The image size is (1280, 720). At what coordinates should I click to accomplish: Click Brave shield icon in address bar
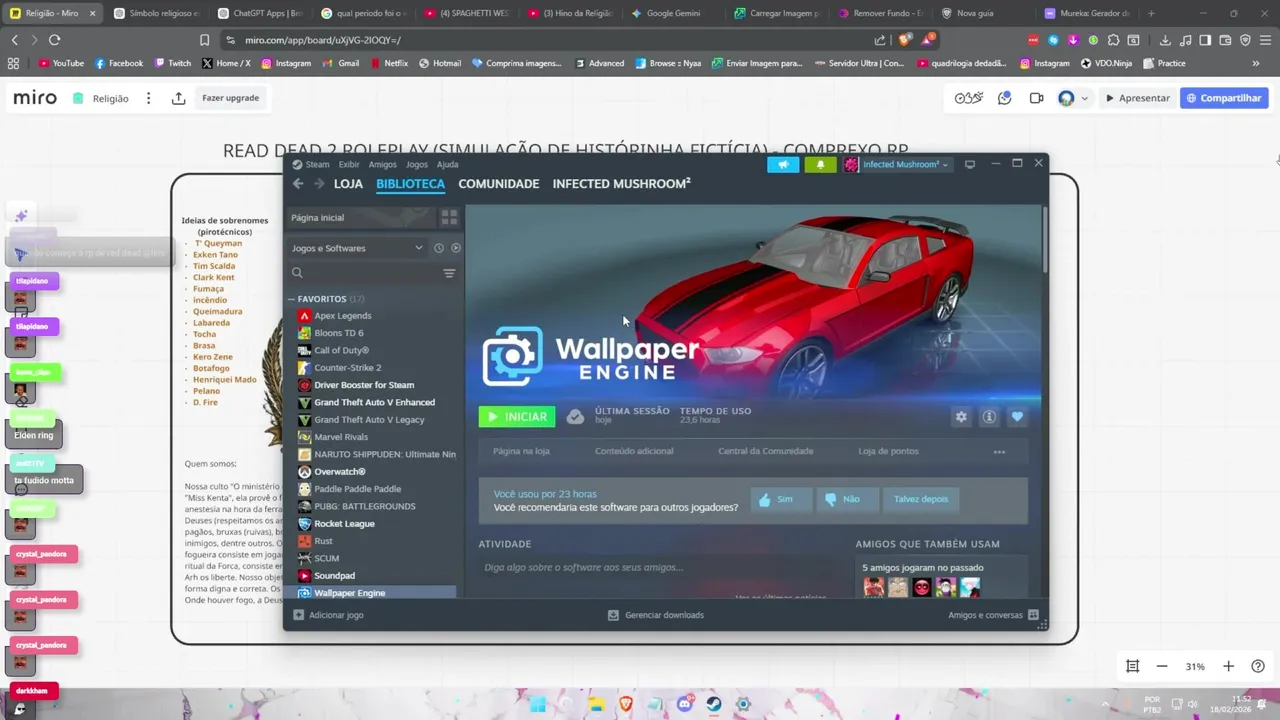pos(905,40)
